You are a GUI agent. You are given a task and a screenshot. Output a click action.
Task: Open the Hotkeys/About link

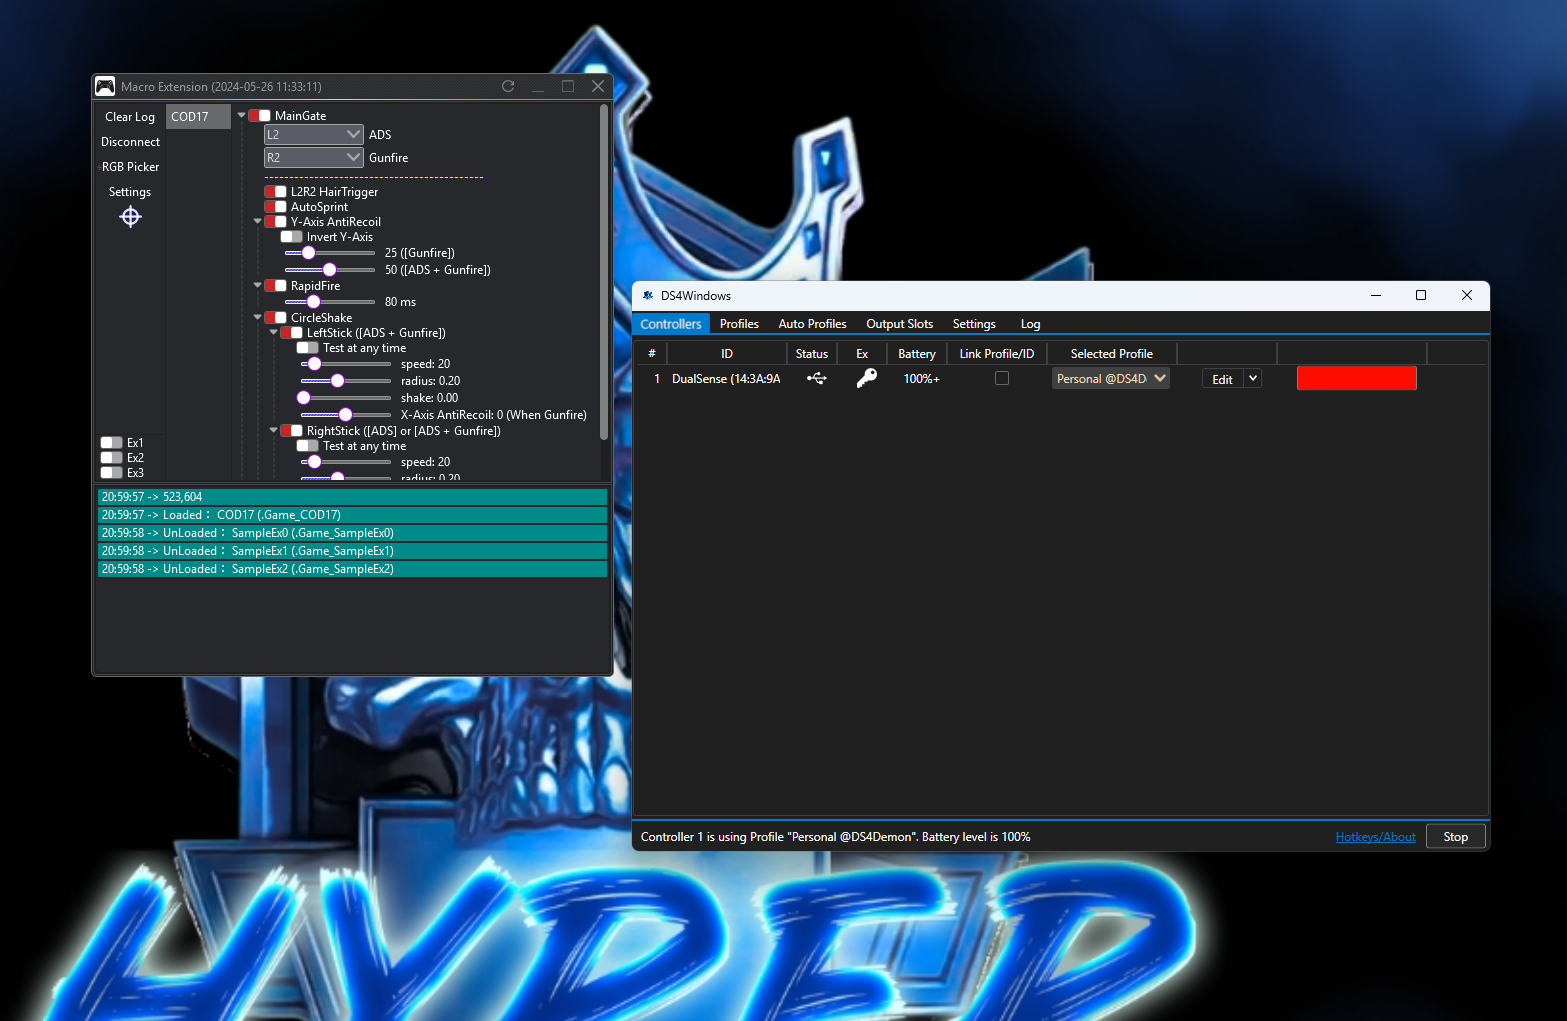1375,837
